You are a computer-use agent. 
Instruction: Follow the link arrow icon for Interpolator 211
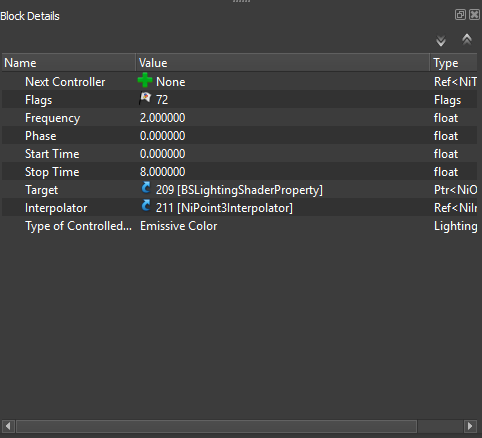pyautogui.click(x=146, y=206)
